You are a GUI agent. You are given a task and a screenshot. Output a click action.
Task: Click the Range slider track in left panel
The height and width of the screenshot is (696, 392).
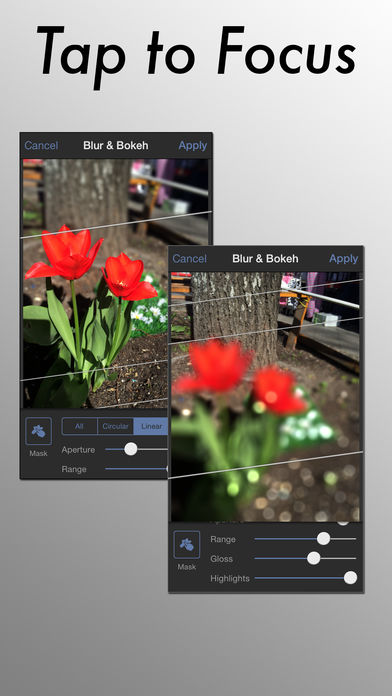tap(136, 468)
